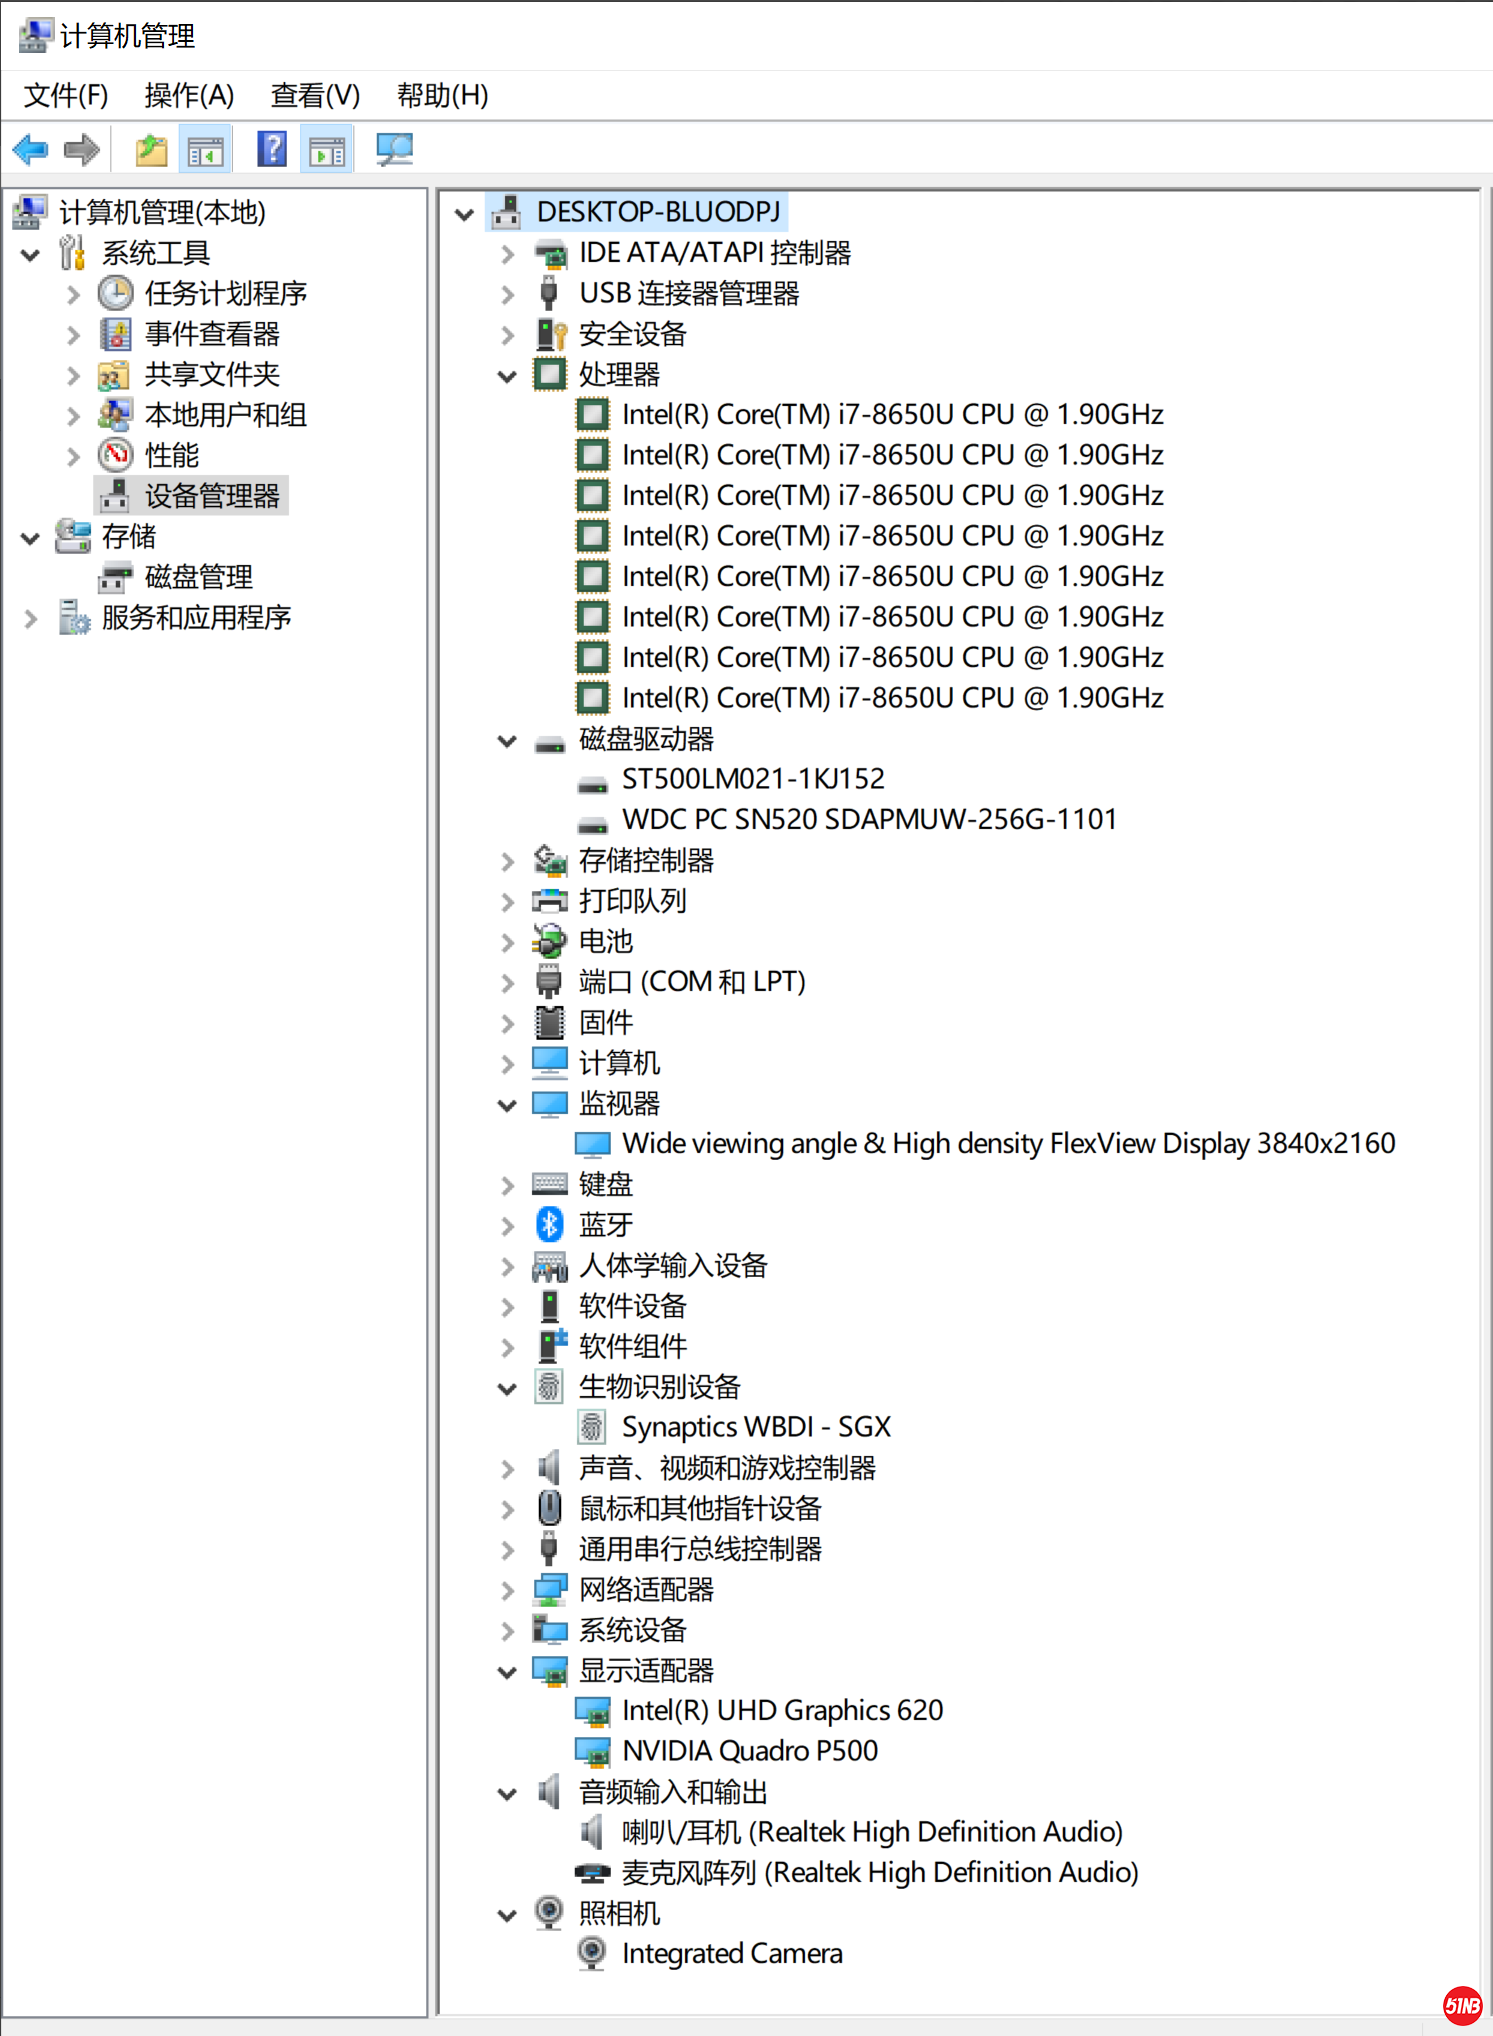The image size is (1493, 2036).
Task: Expand the 服务和应用程序 tree node
Action: (31, 619)
